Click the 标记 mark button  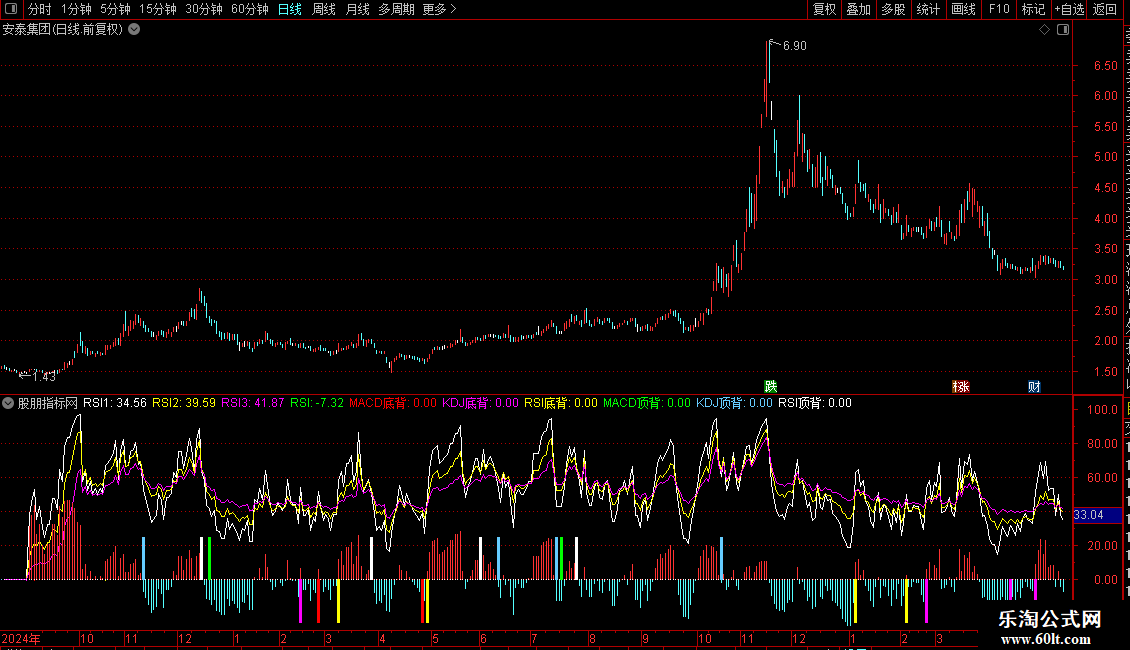pyautogui.click(x=1033, y=9)
